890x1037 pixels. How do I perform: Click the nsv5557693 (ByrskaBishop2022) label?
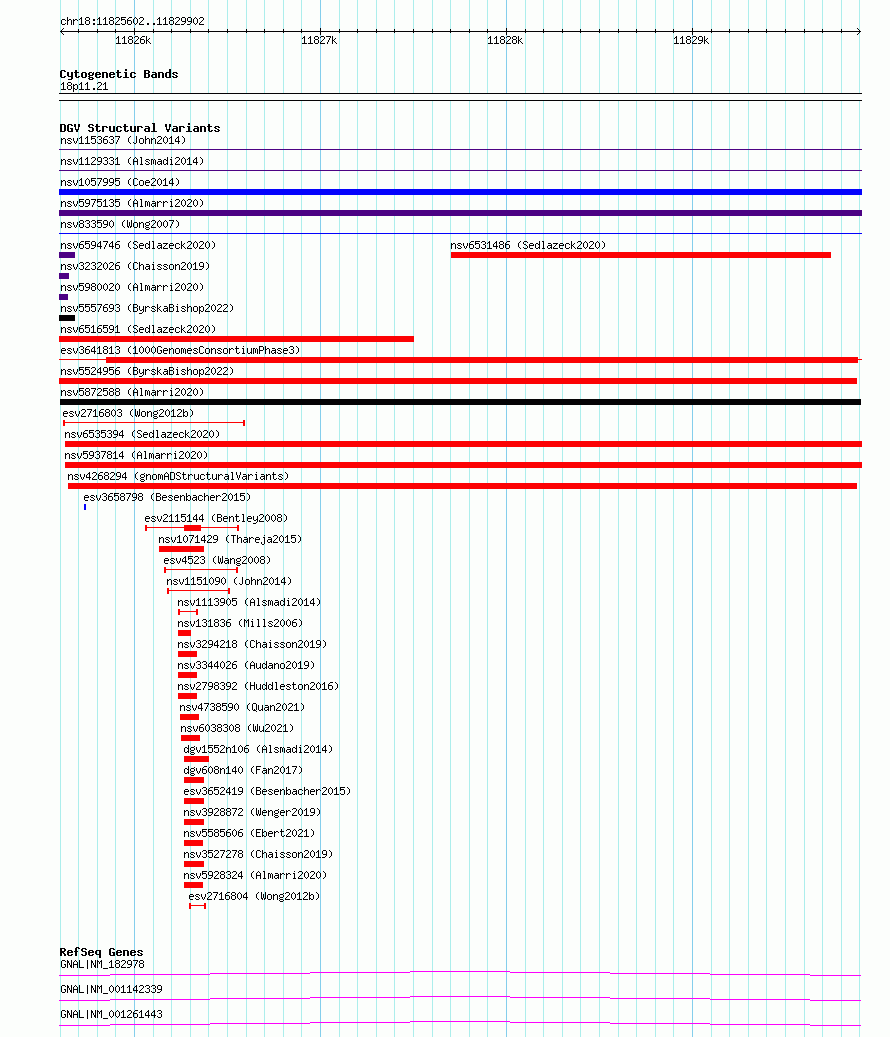click(x=147, y=308)
